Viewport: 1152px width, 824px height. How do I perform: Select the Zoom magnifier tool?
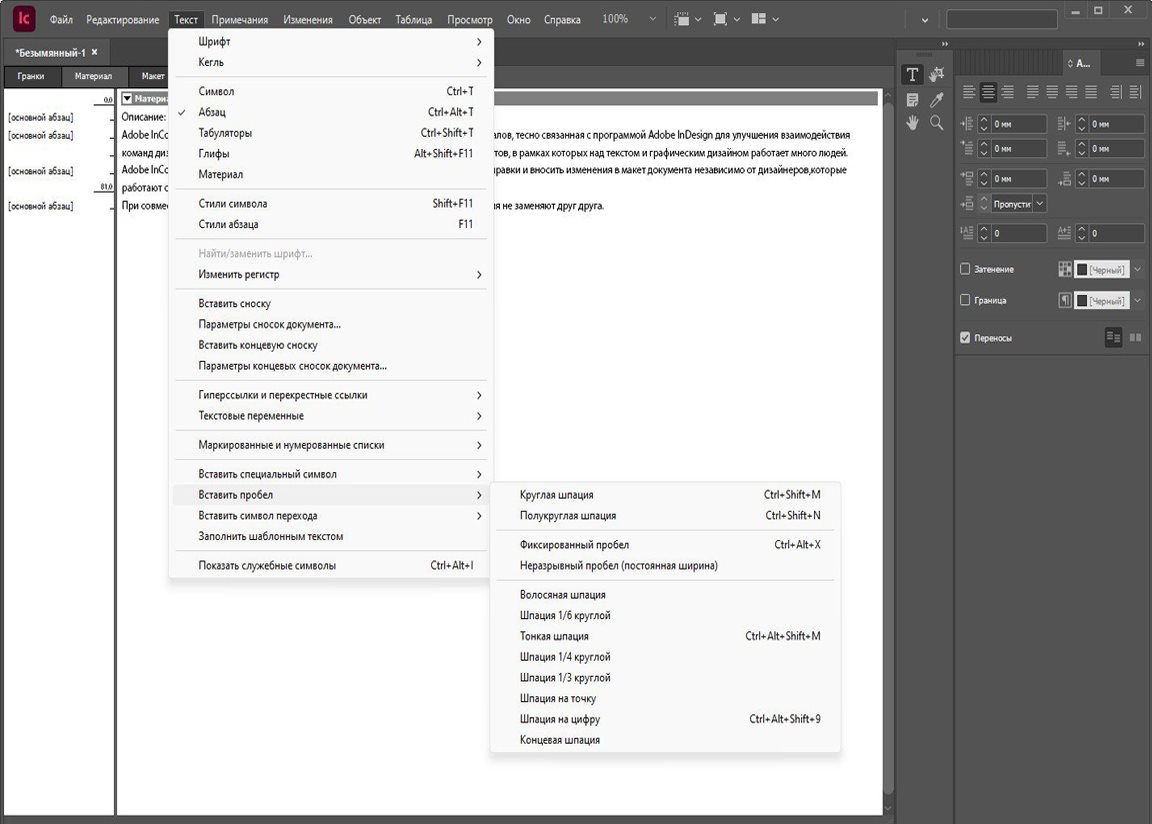pos(937,122)
